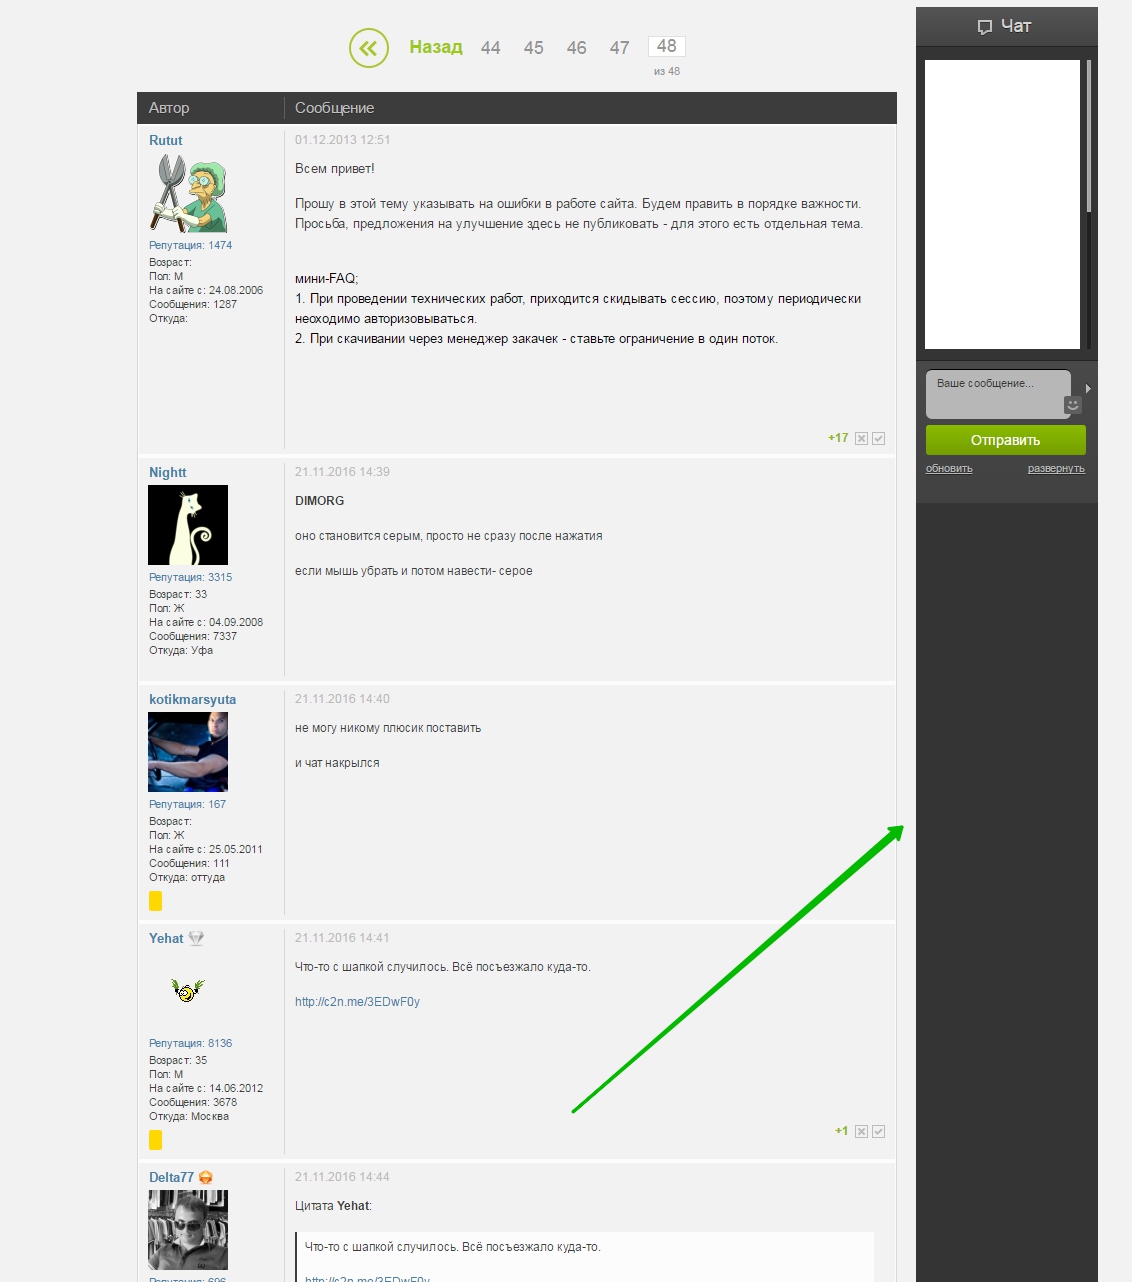Expand chat via the развернуть link
1132x1282 pixels.
pos(1055,468)
